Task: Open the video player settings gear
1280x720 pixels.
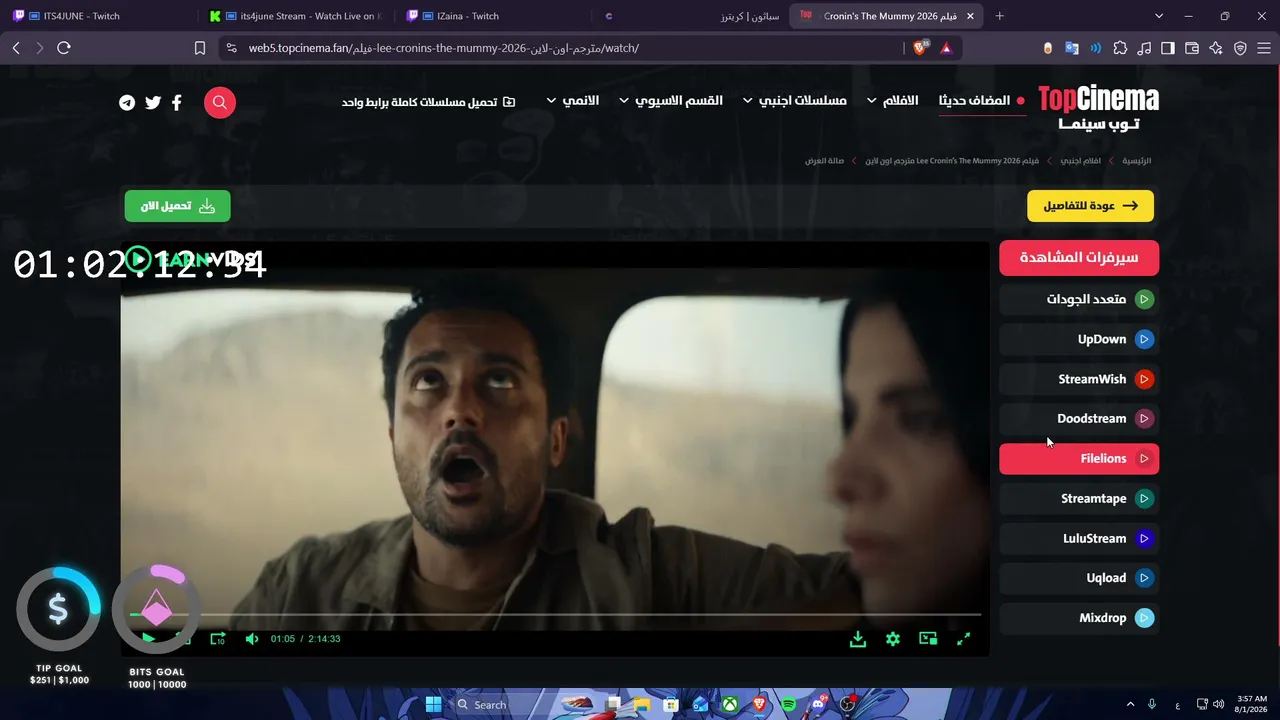Action: [893, 639]
